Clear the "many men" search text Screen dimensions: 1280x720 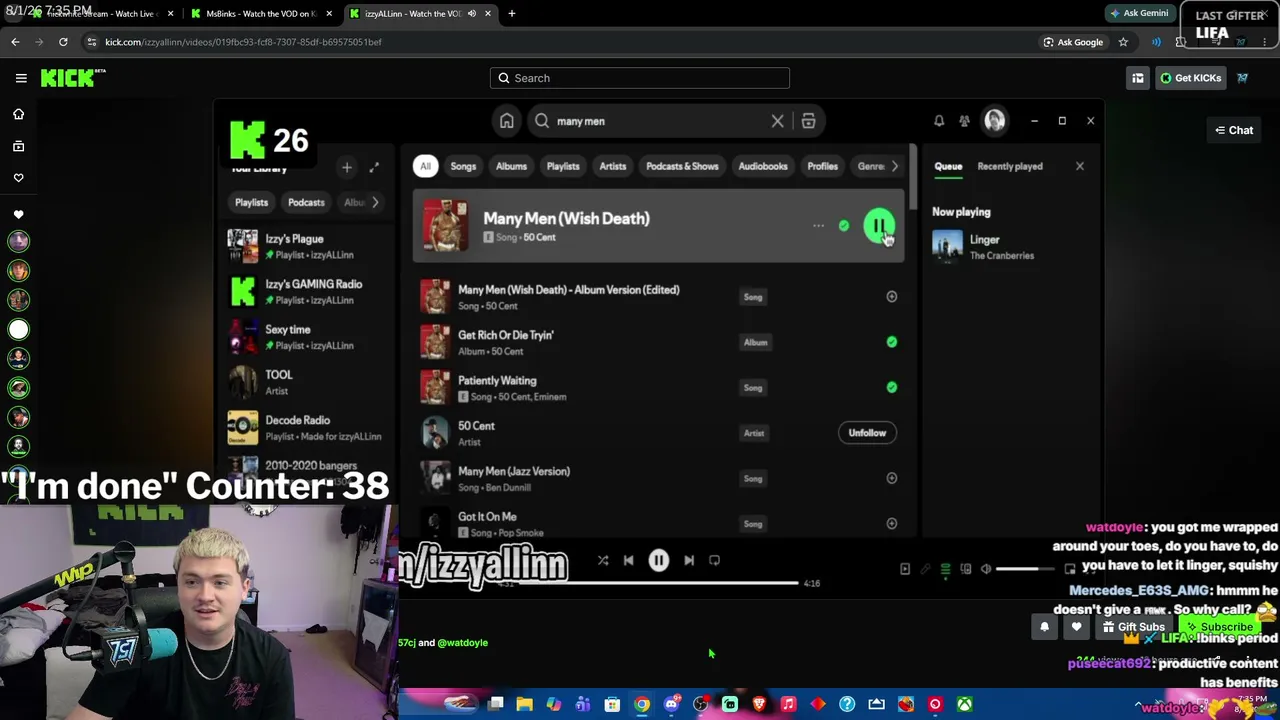point(777,121)
